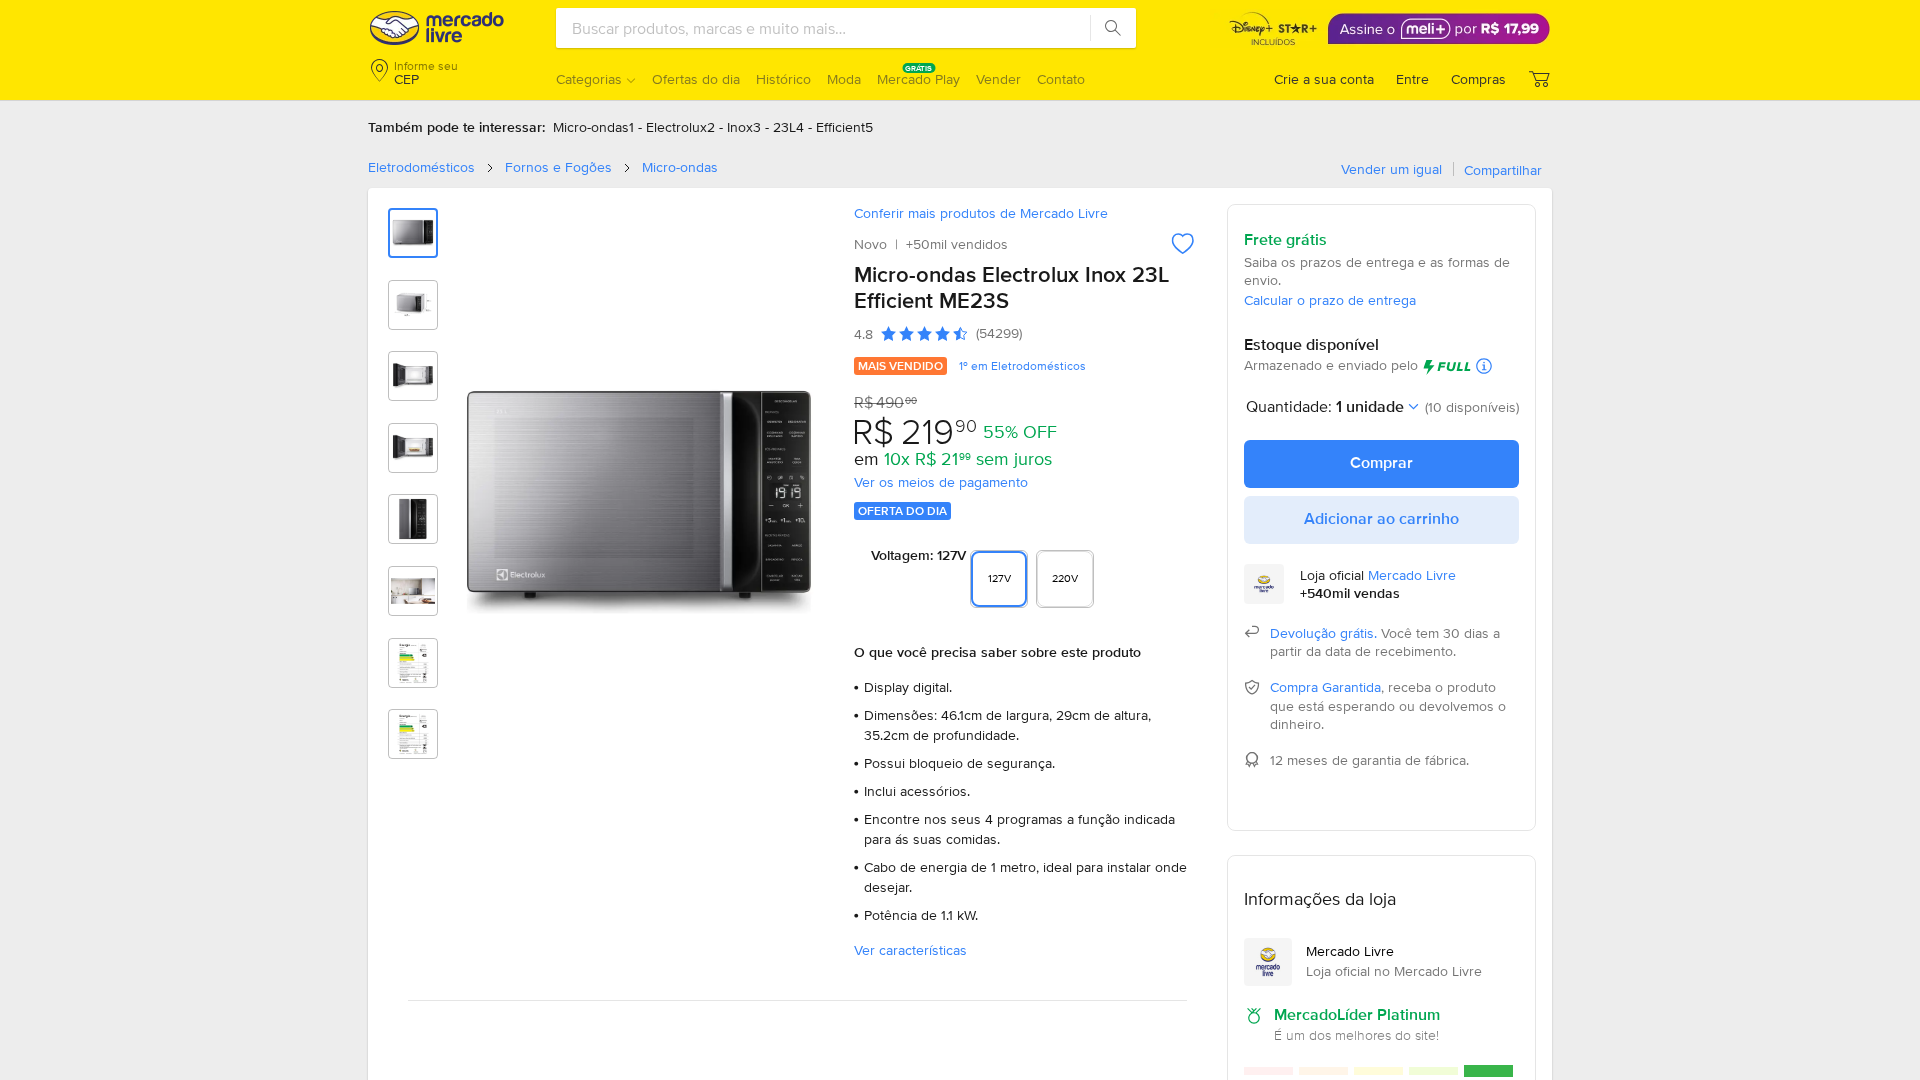The height and width of the screenshot is (1080, 1920).
Task: Click Adicionar ao carrinho button
Action: (x=1381, y=520)
